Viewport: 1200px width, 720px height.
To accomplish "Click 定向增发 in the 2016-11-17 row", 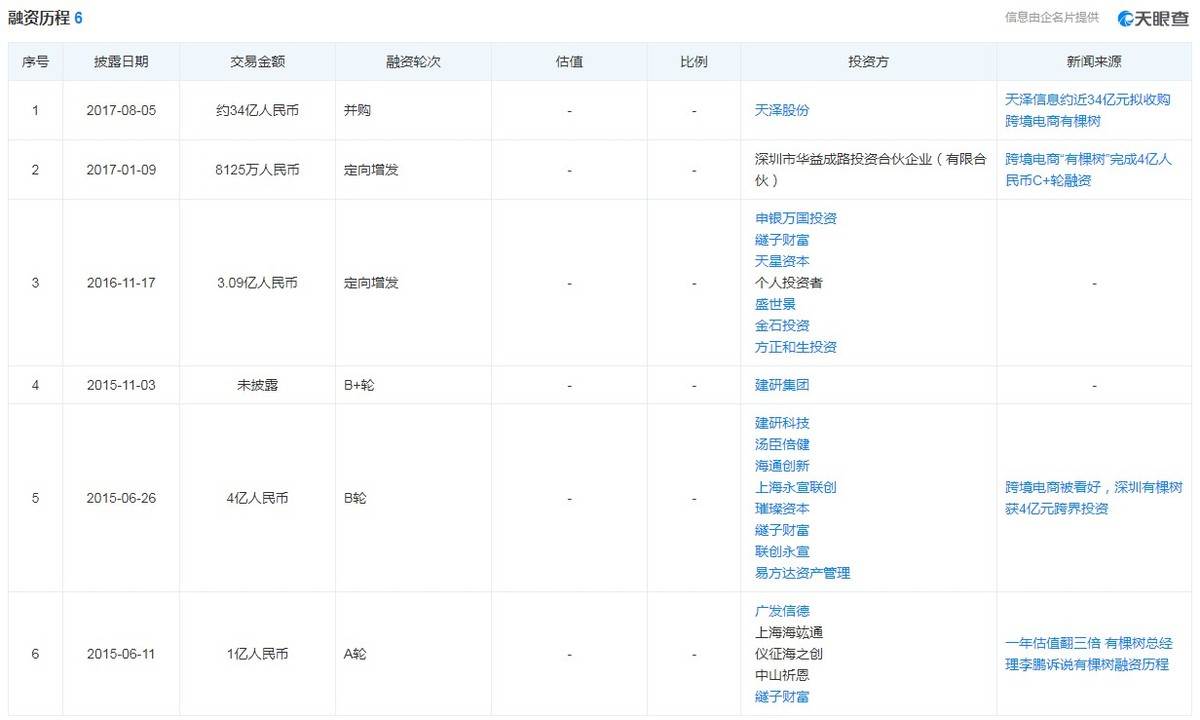I will tap(371, 283).
